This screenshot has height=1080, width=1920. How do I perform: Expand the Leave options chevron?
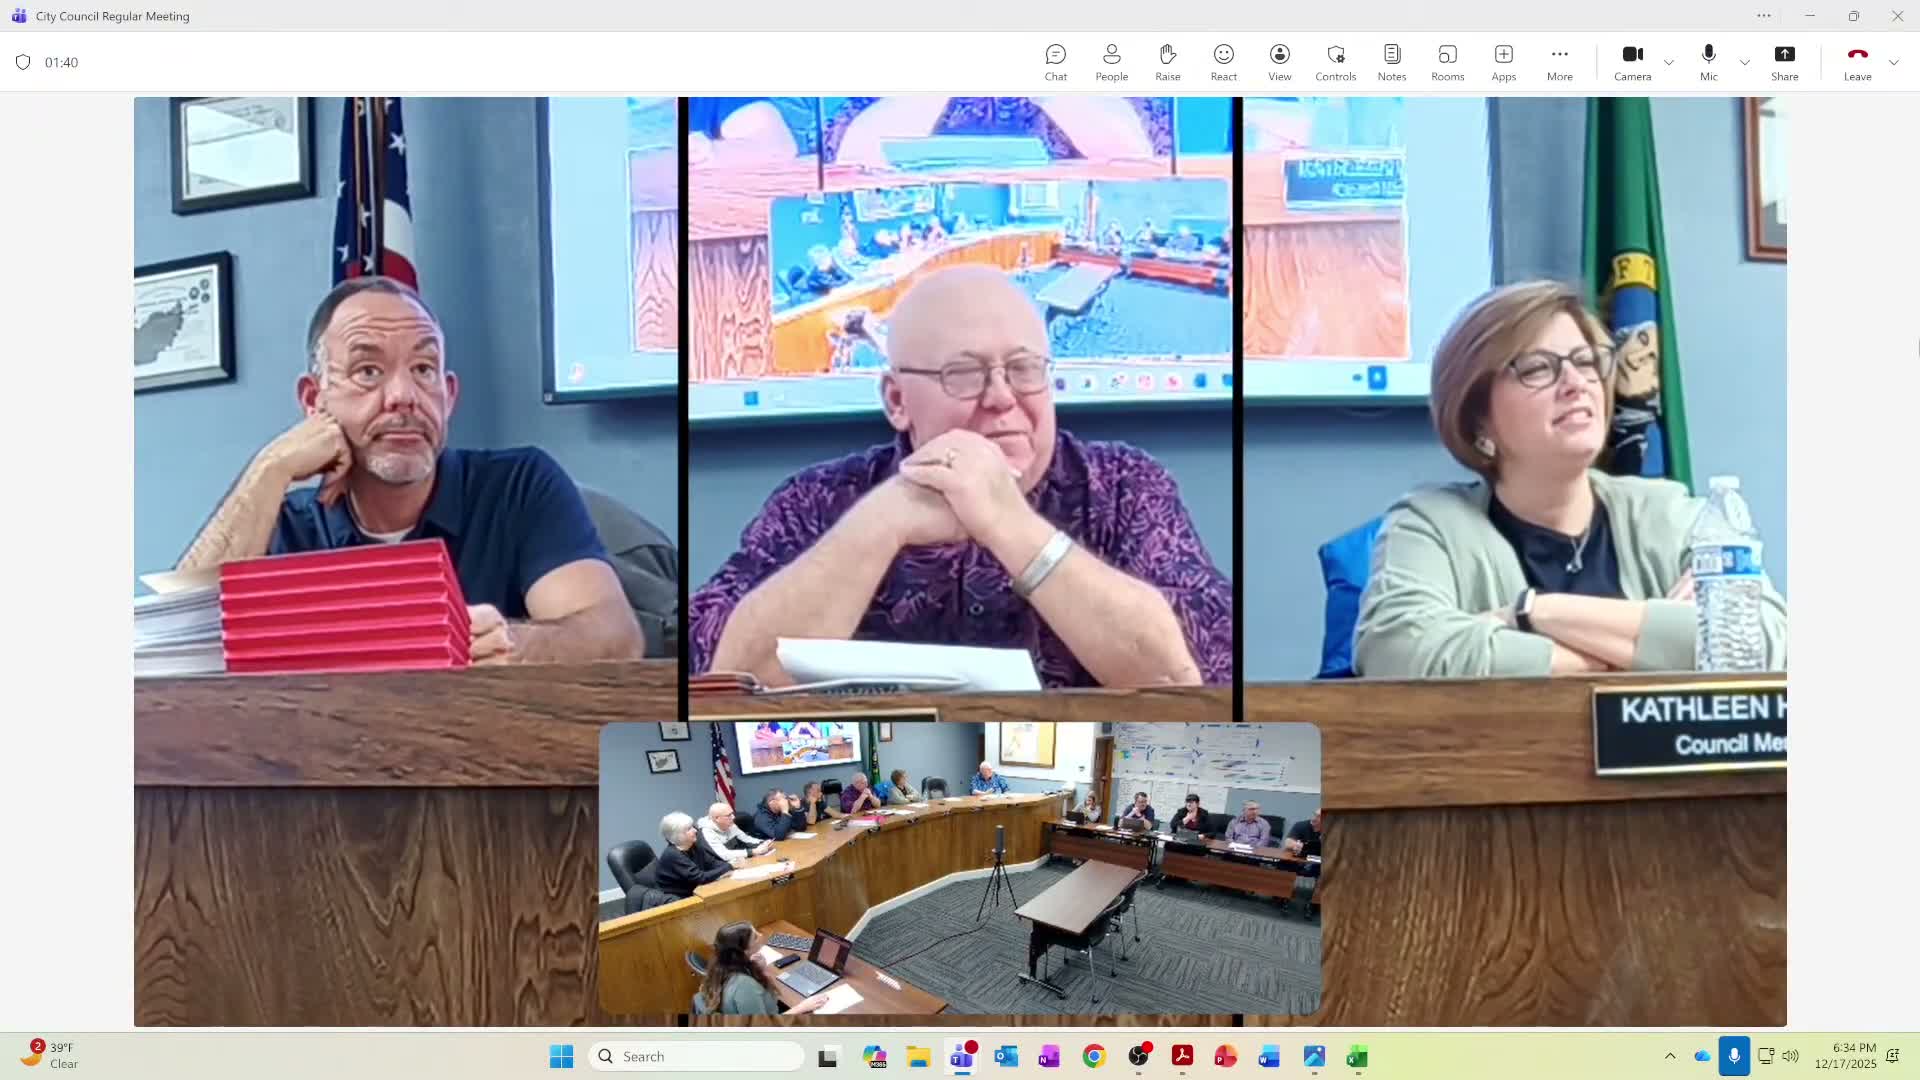1893,63
